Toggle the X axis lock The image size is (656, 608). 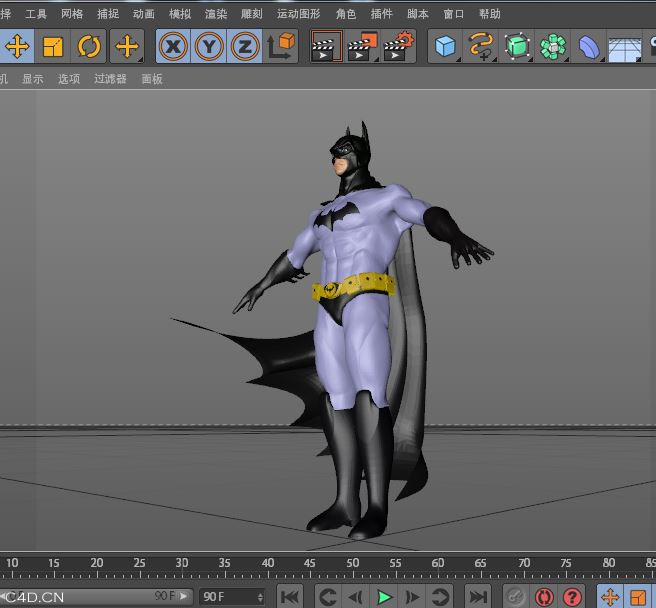[173, 46]
